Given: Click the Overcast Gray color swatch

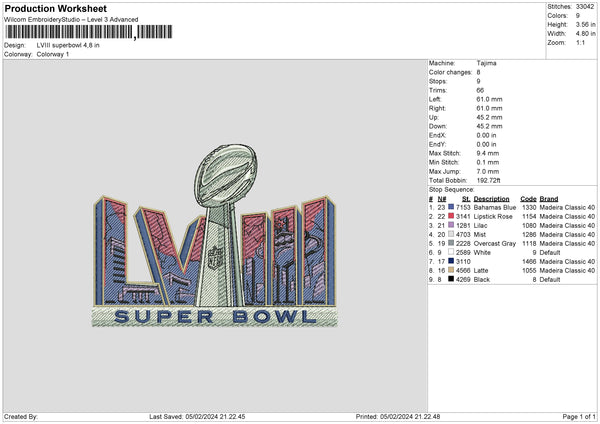Looking at the screenshot, I should [451, 243].
